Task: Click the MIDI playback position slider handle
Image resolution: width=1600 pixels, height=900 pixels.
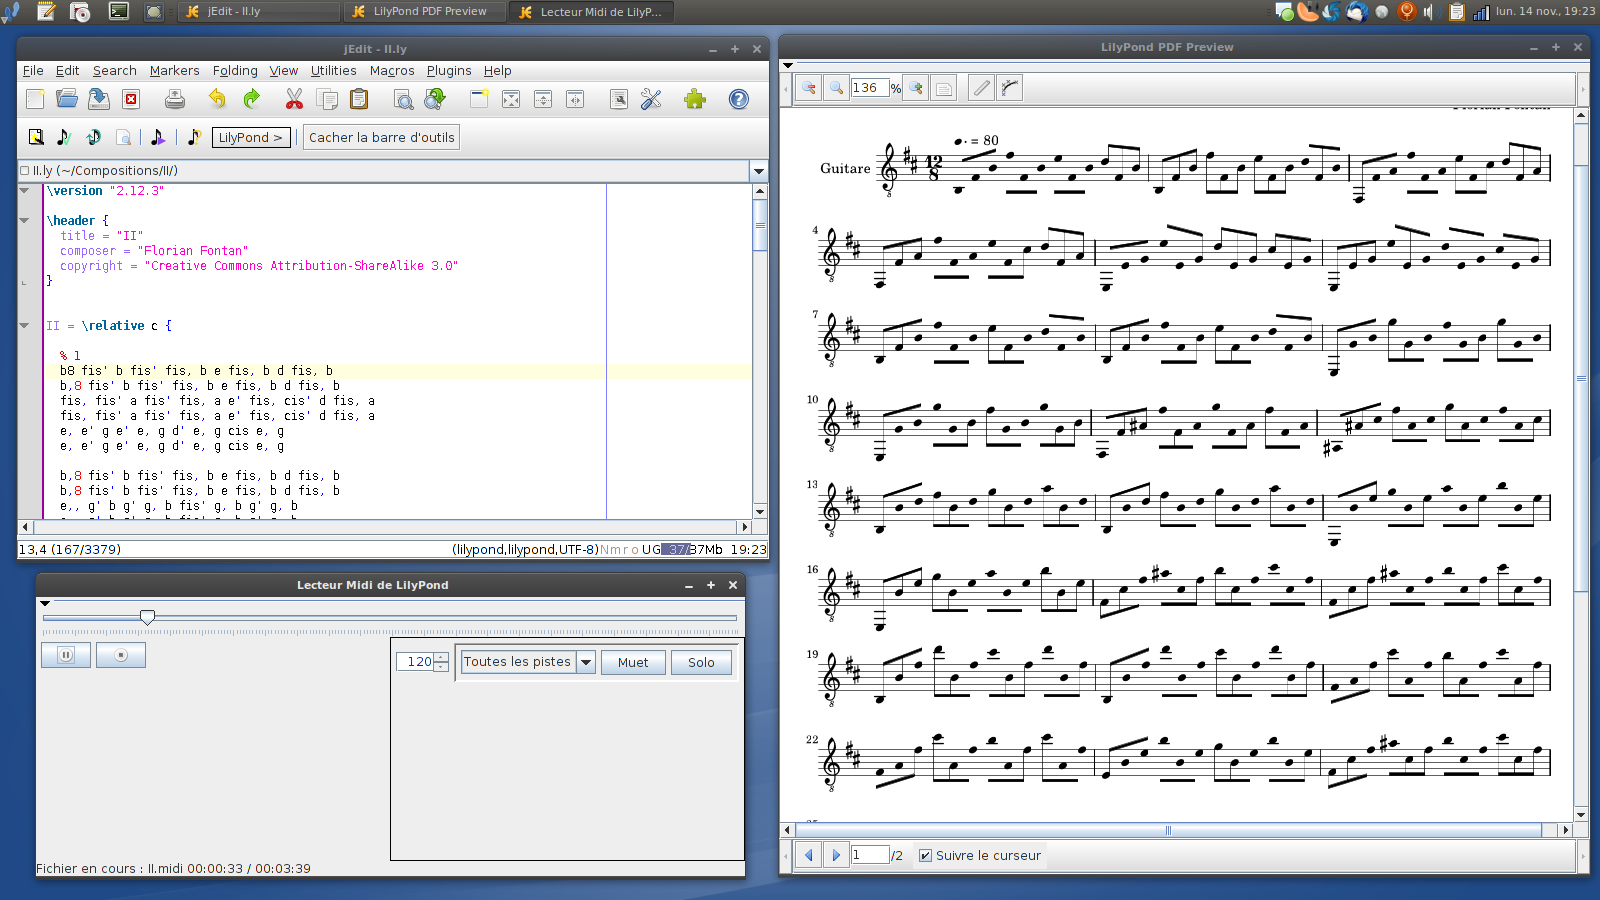Action: pyautogui.click(x=147, y=618)
